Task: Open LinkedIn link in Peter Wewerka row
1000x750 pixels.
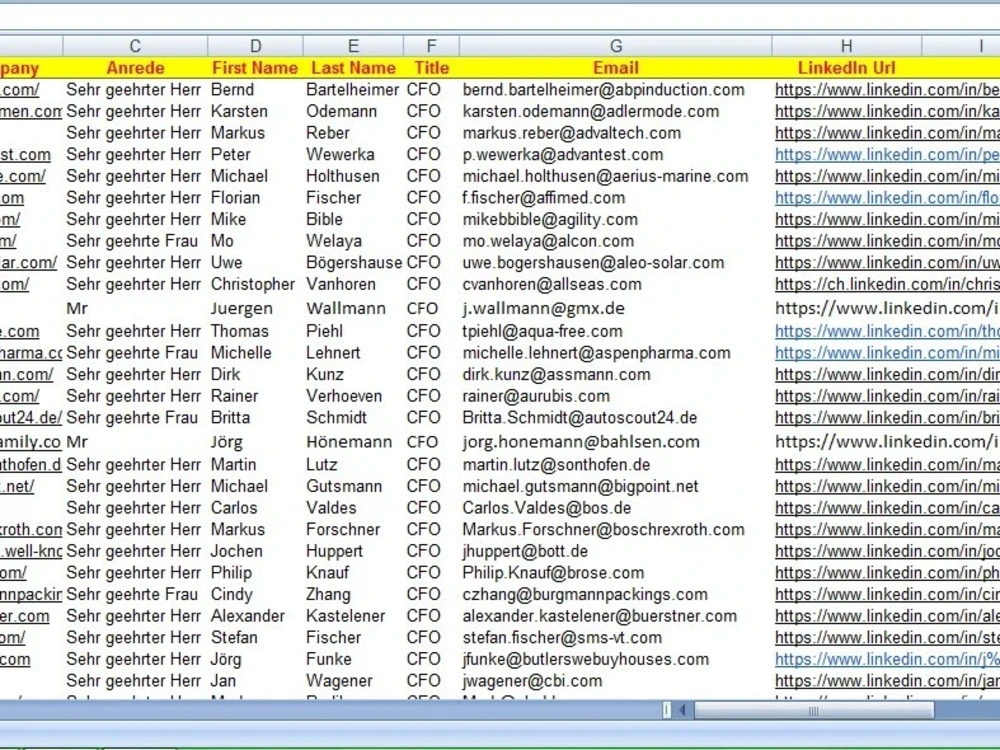Action: click(x=887, y=155)
